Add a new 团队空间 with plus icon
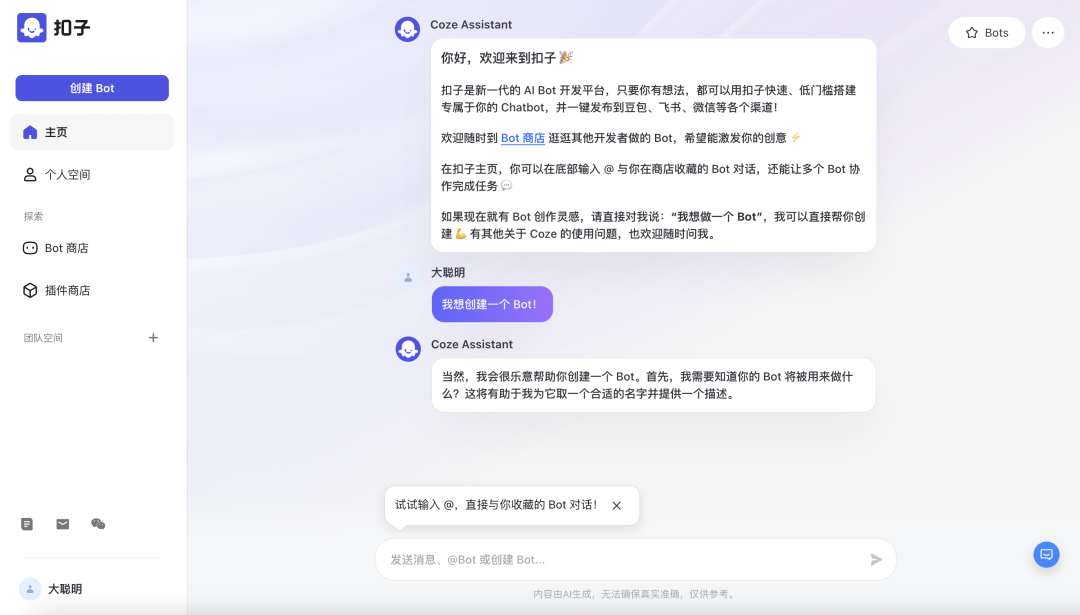This screenshot has width=1080, height=615. [153, 337]
